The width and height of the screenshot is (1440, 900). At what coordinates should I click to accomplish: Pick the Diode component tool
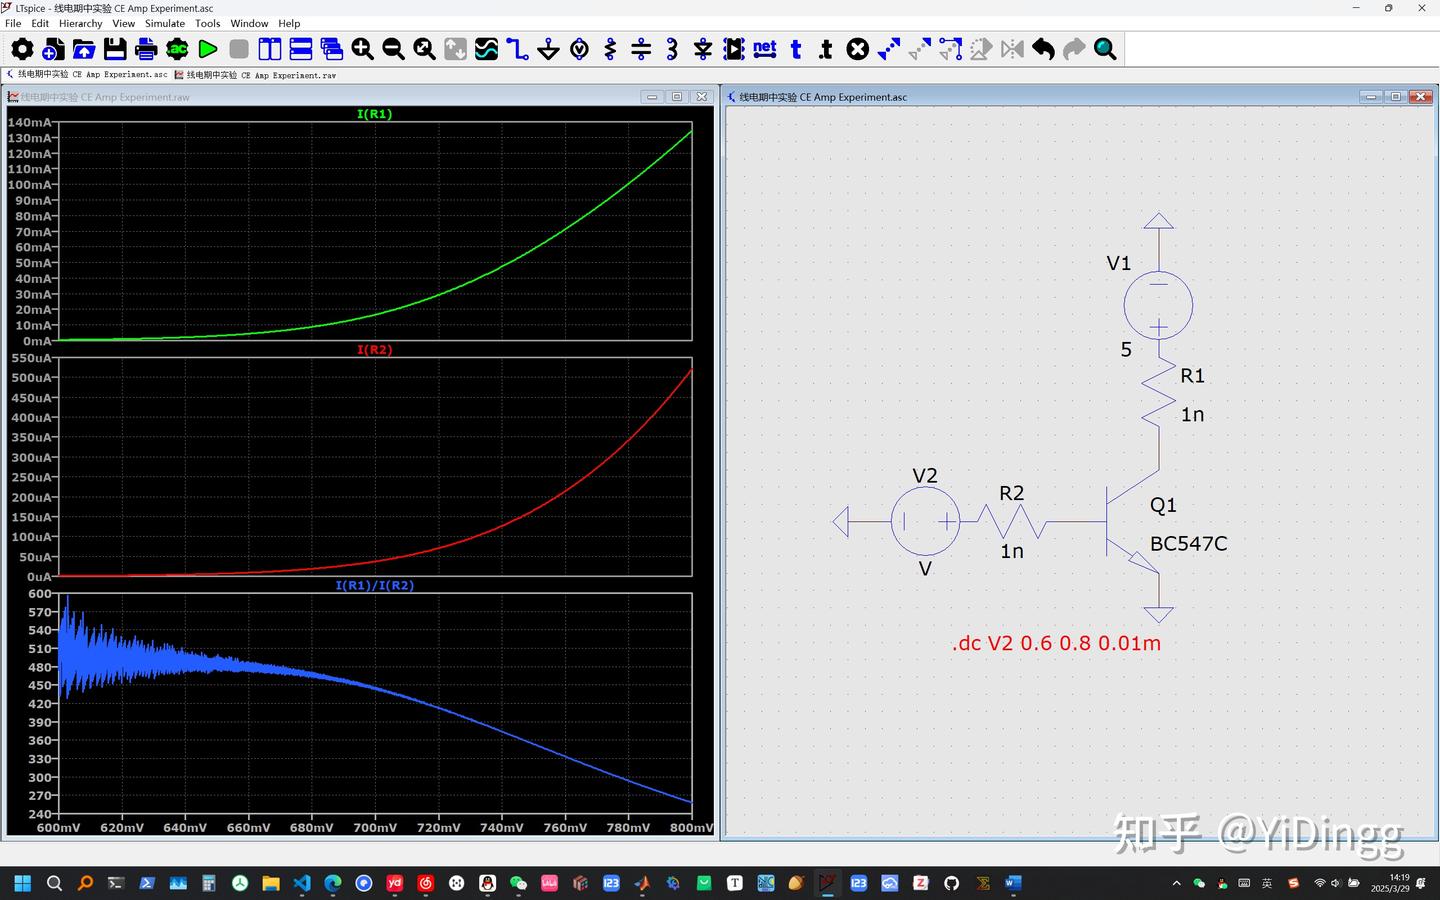703,49
